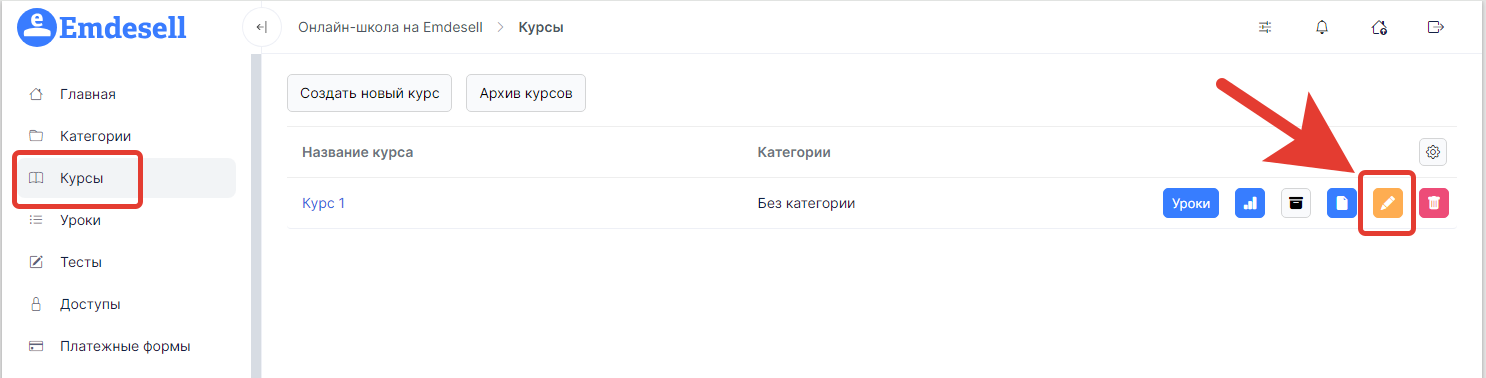
Task: Click the Emdesell logo
Action: coord(102,27)
